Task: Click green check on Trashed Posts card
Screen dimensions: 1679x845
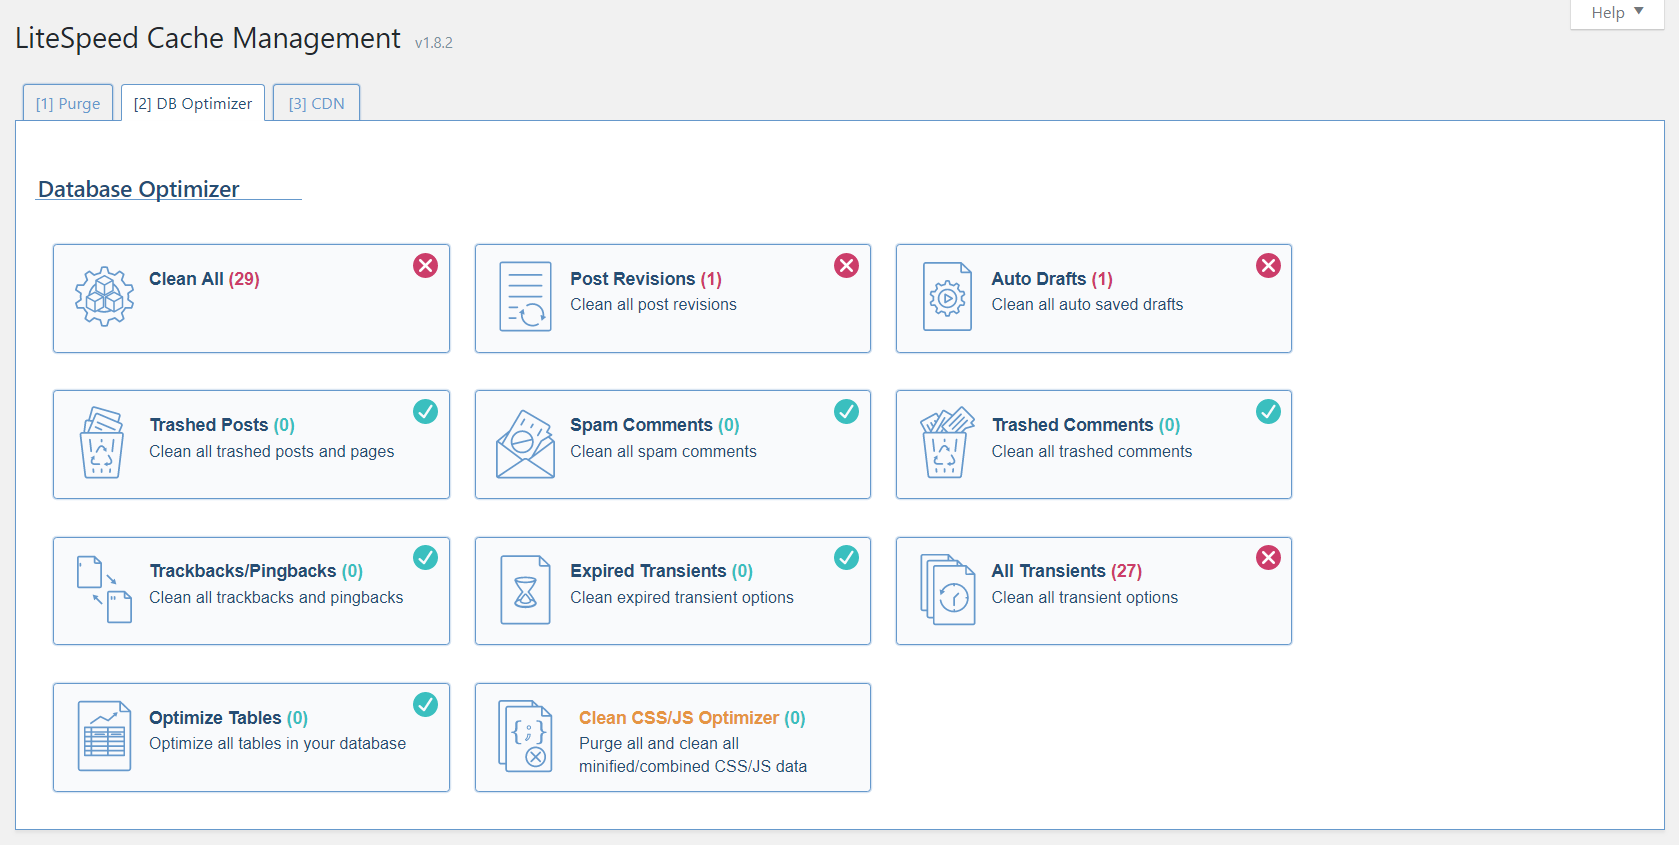Action: point(425,411)
